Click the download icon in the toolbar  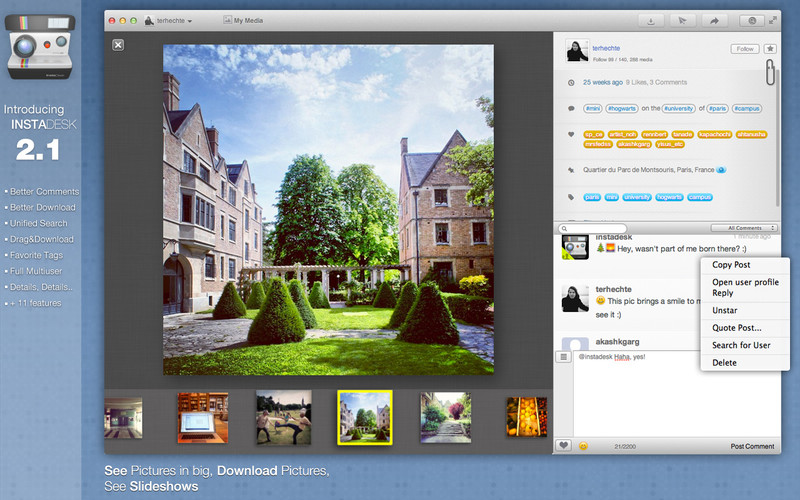point(651,20)
